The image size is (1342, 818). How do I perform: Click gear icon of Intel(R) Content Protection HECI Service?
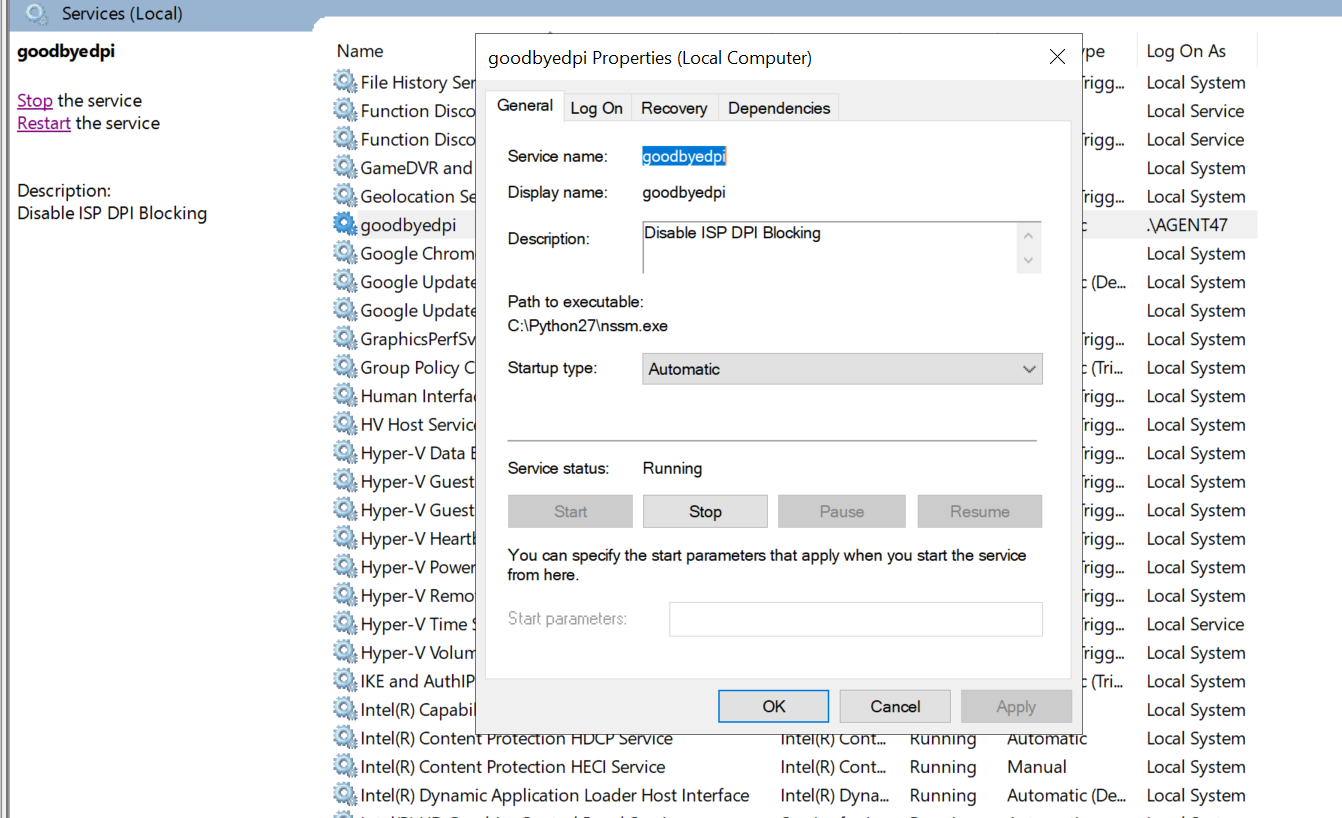click(345, 766)
